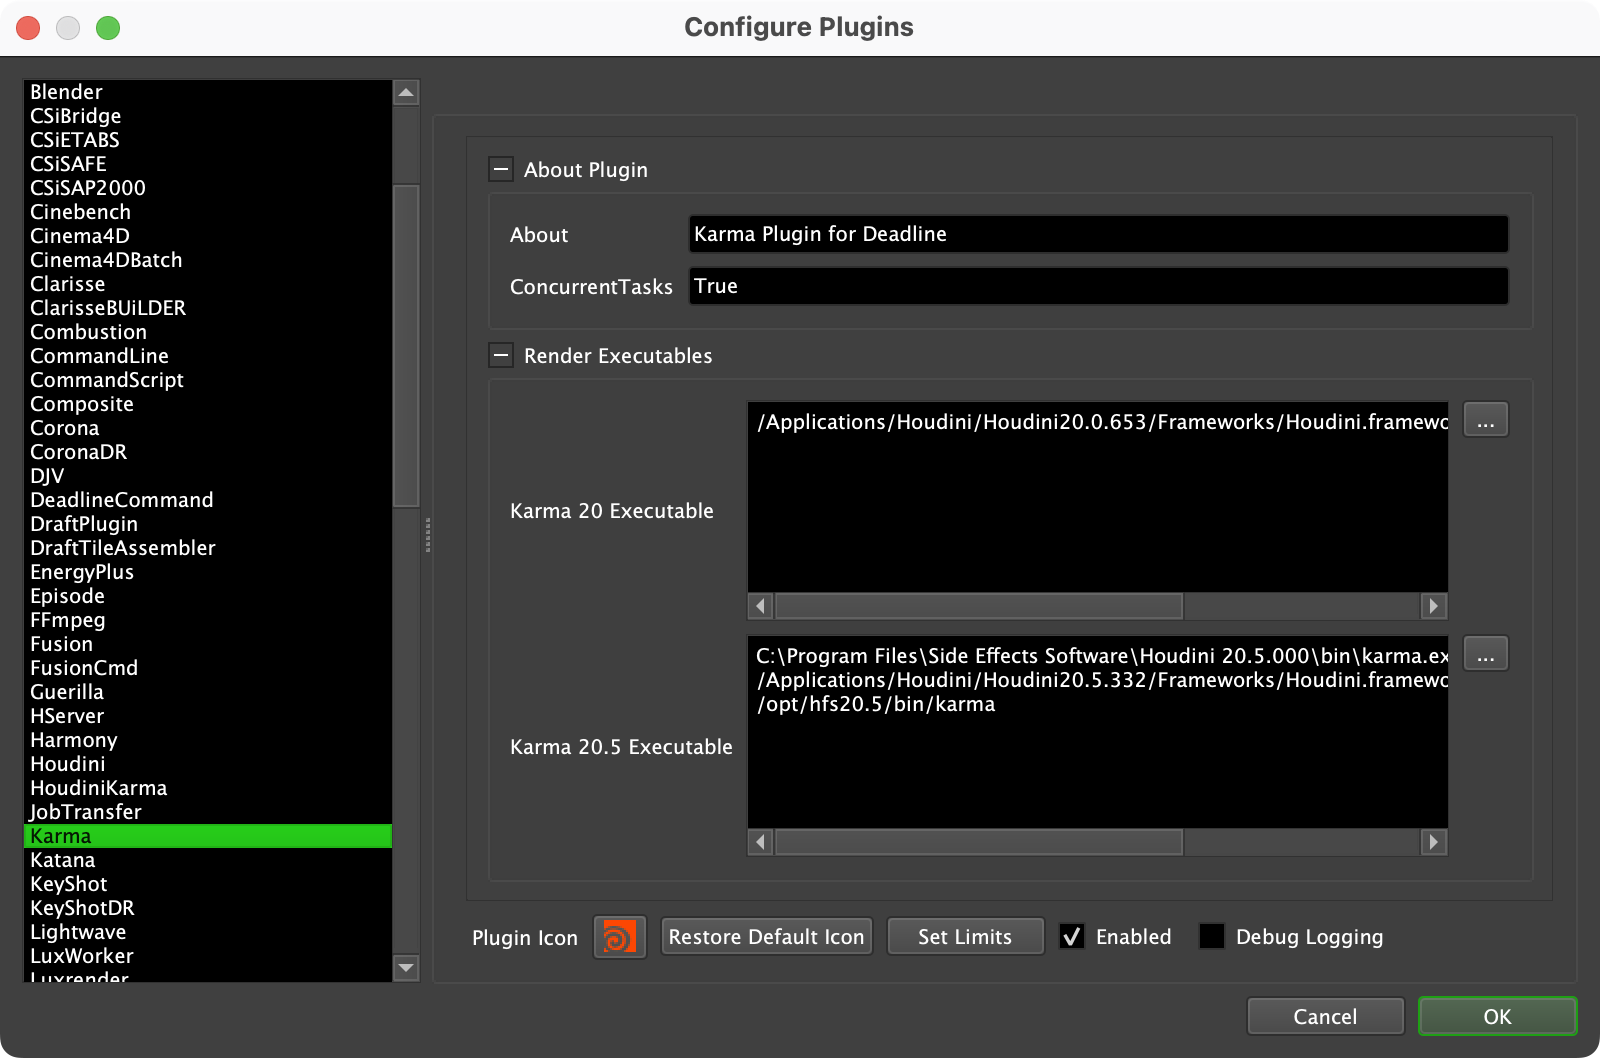Open Set Limits

point(965,936)
